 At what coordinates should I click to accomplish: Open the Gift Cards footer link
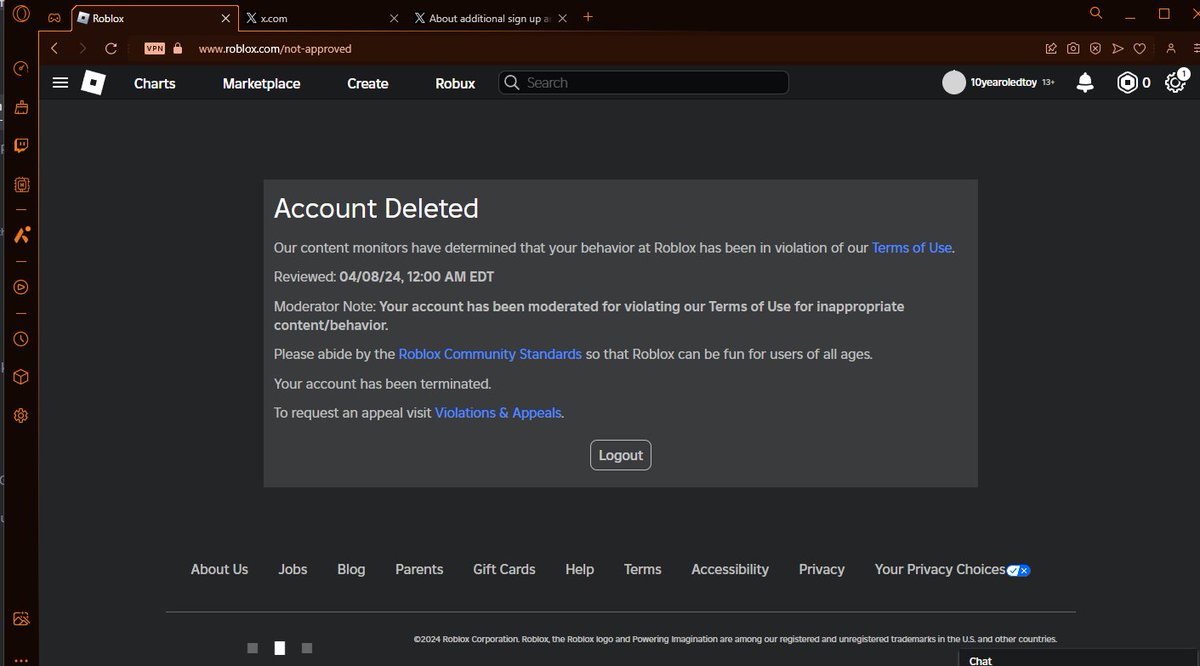tap(504, 569)
